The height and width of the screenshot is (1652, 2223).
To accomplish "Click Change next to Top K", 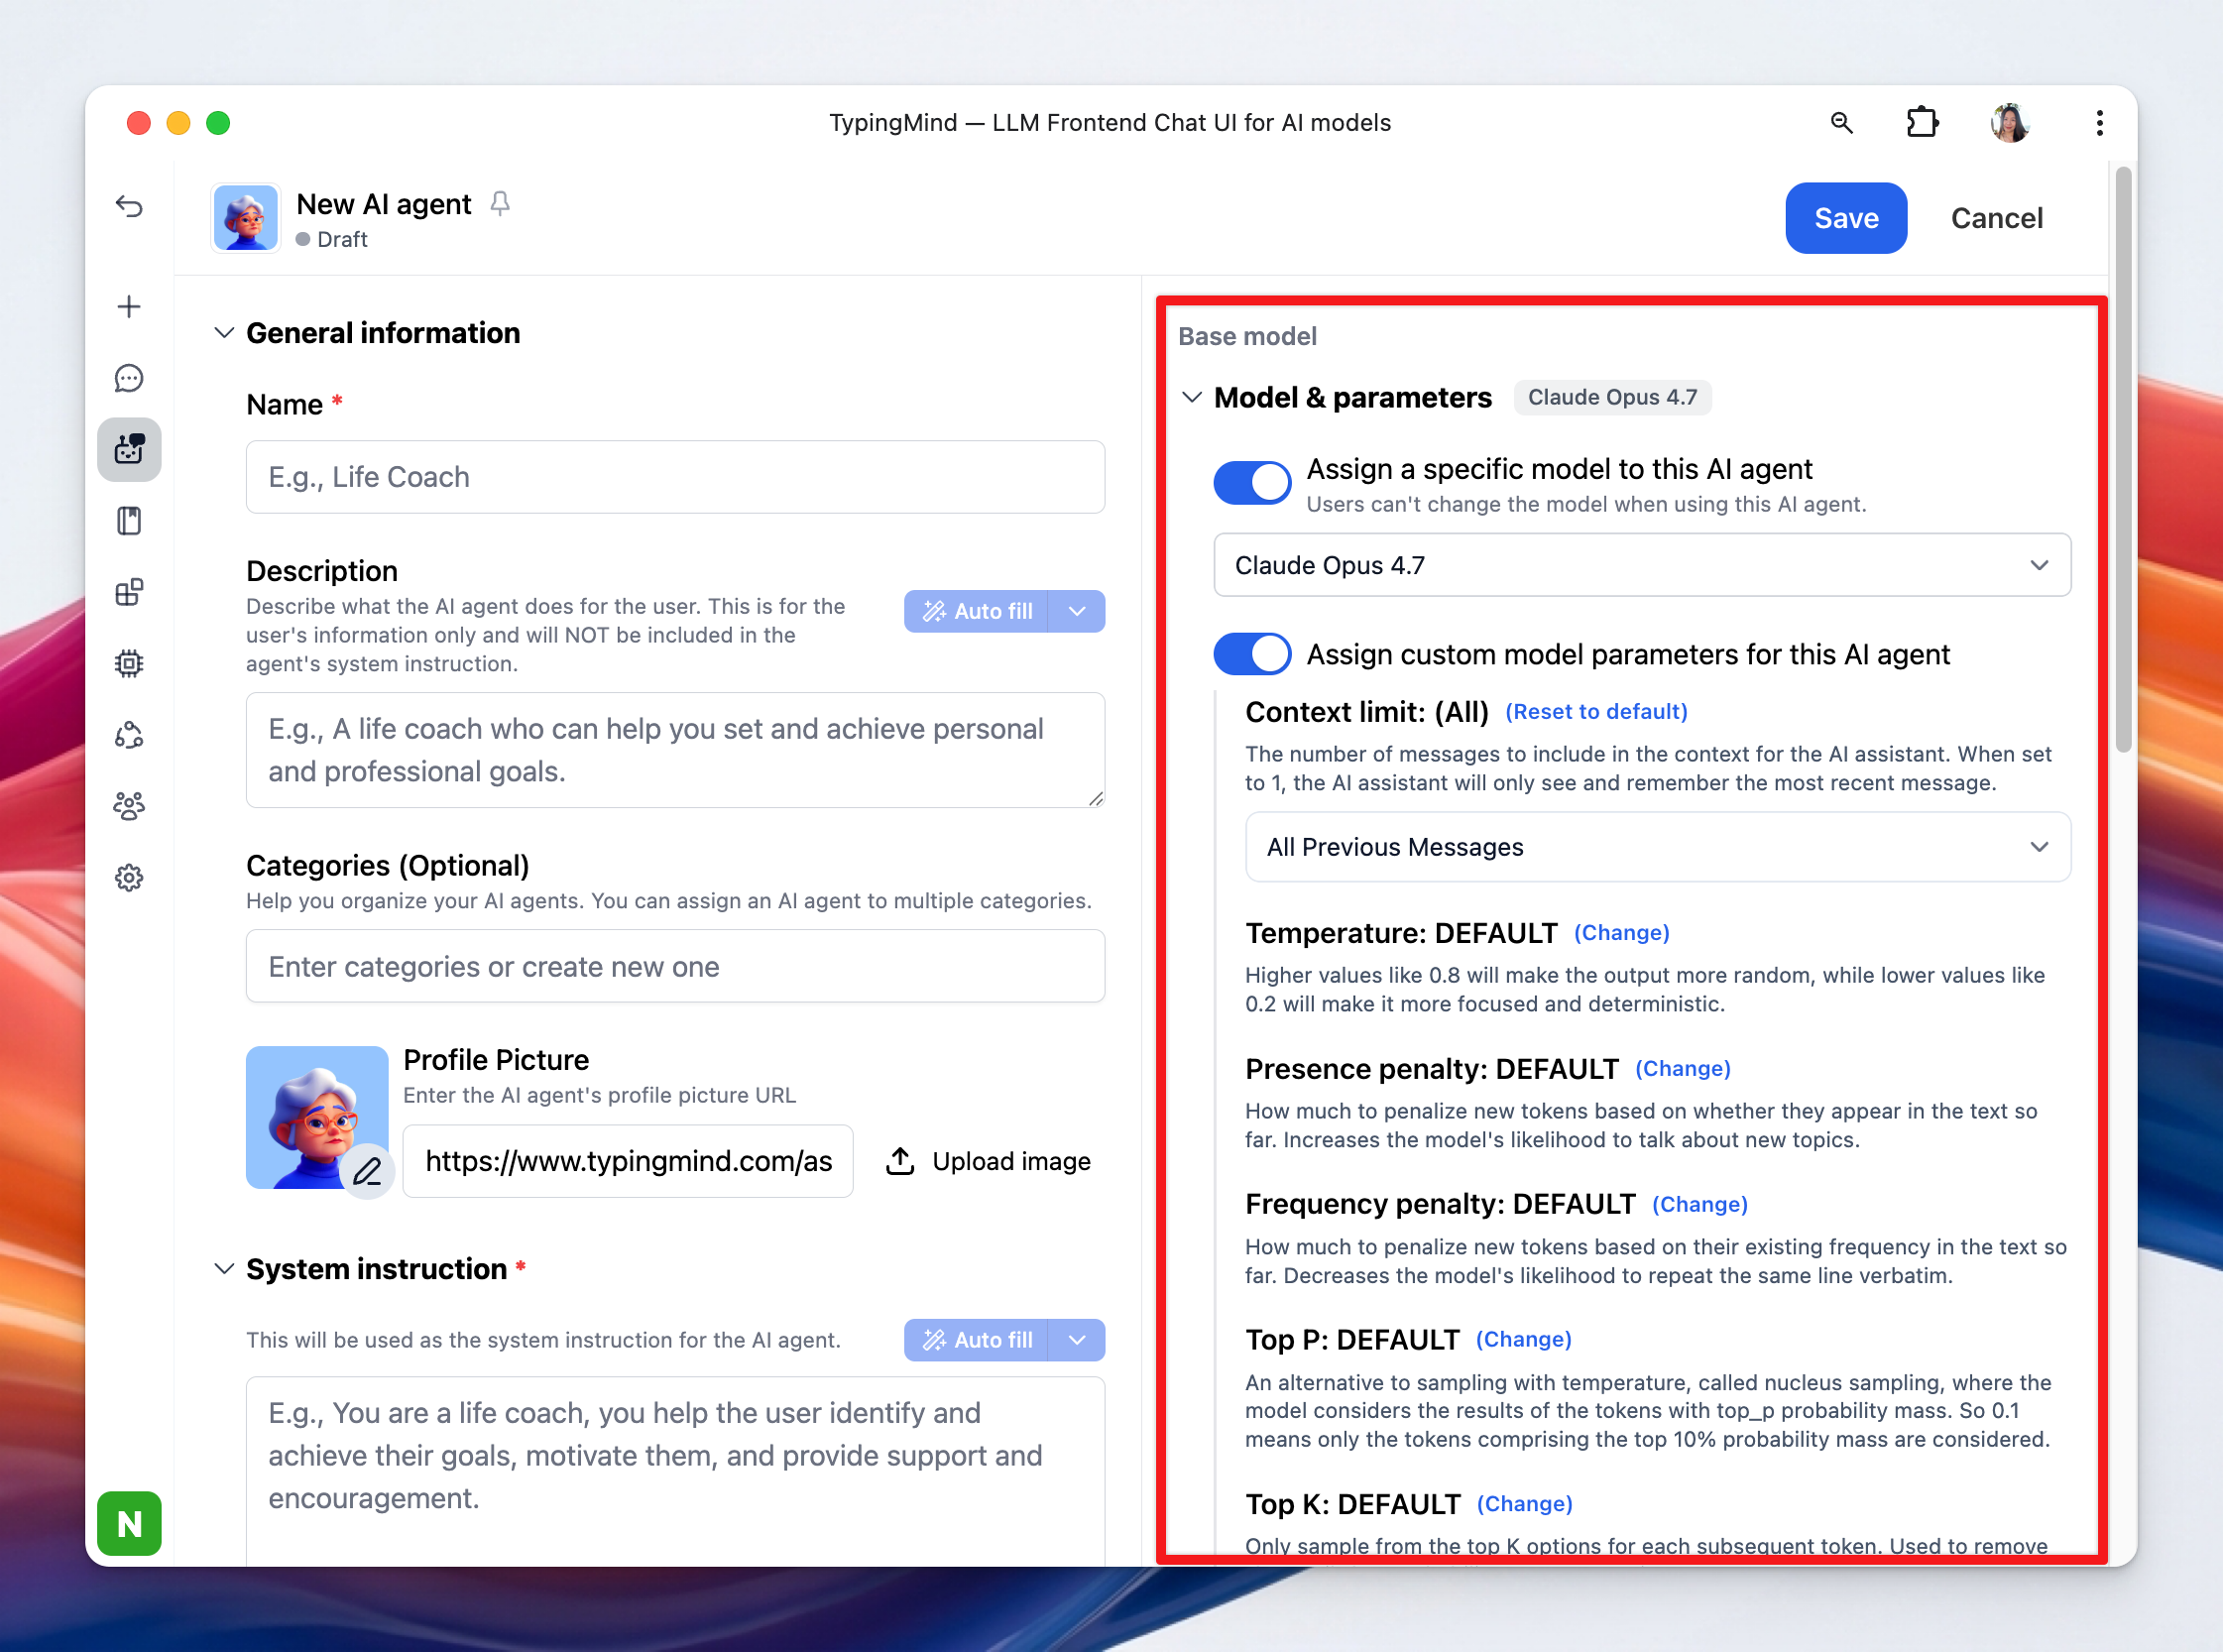I will [1525, 1505].
